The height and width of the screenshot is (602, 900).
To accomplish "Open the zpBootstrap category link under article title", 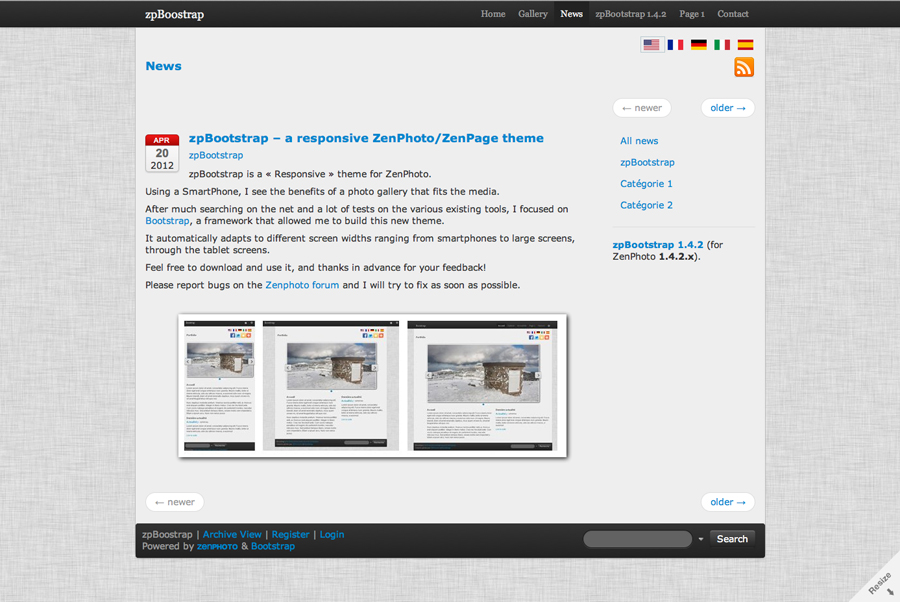I will 216,156.
